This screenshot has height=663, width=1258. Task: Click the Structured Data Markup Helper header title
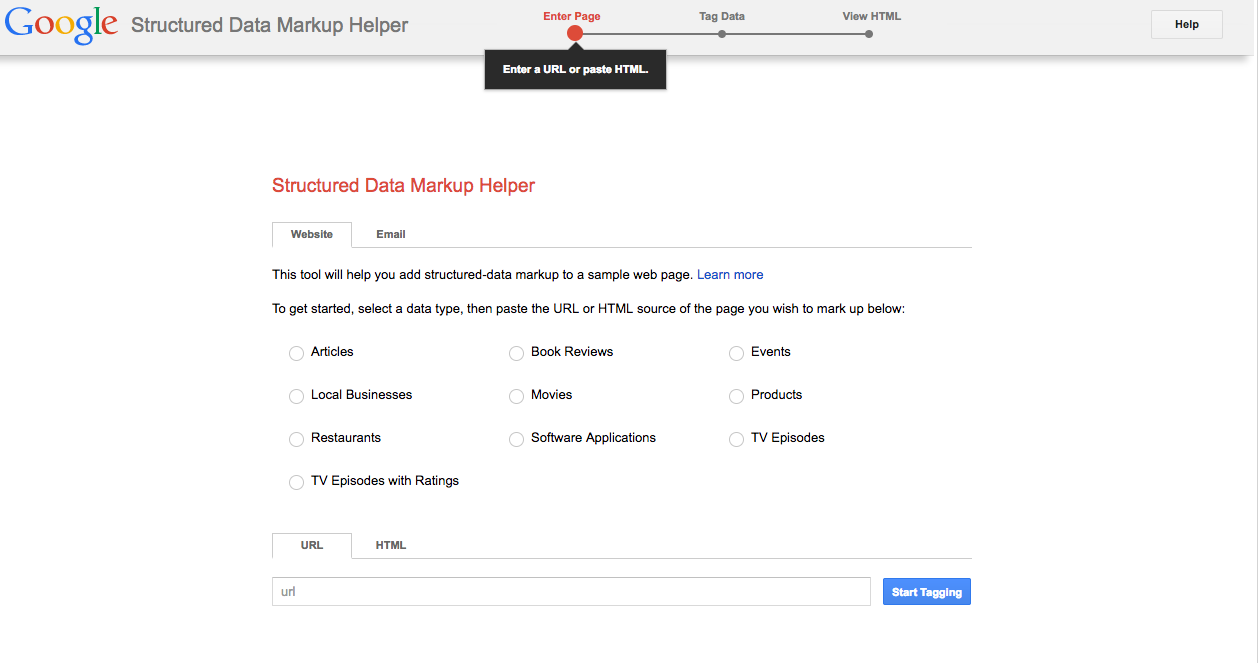tap(270, 25)
